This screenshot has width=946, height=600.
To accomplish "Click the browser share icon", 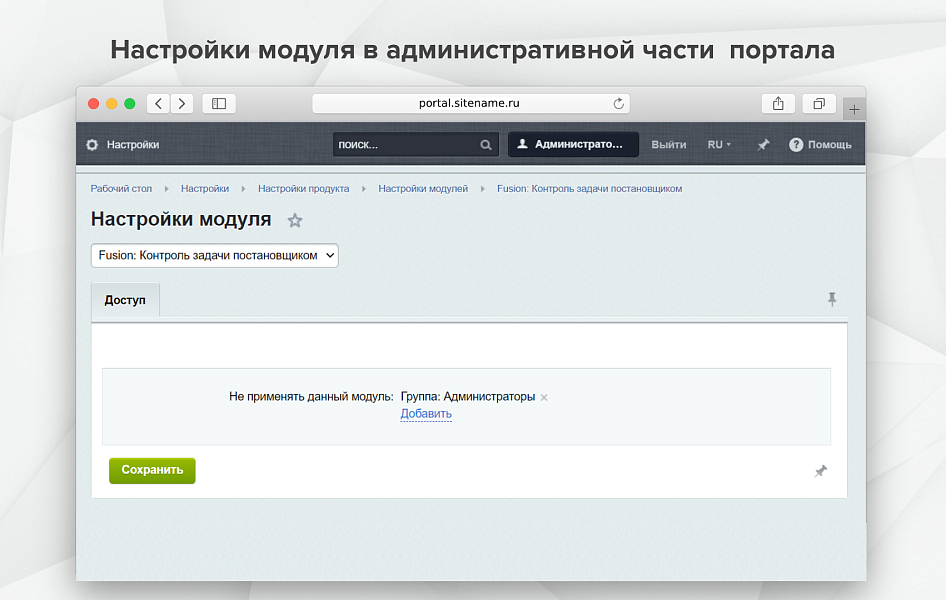I will [x=778, y=103].
